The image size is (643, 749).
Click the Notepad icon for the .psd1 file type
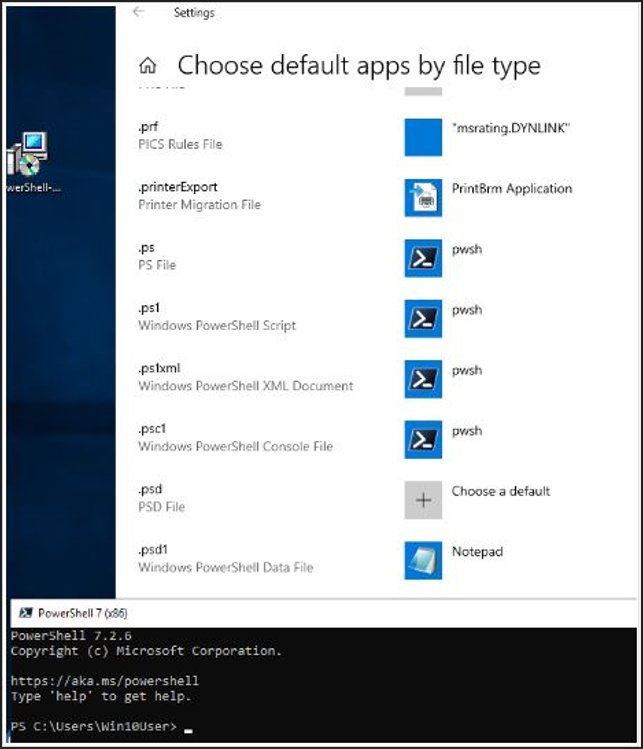pyautogui.click(x=423, y=560)
